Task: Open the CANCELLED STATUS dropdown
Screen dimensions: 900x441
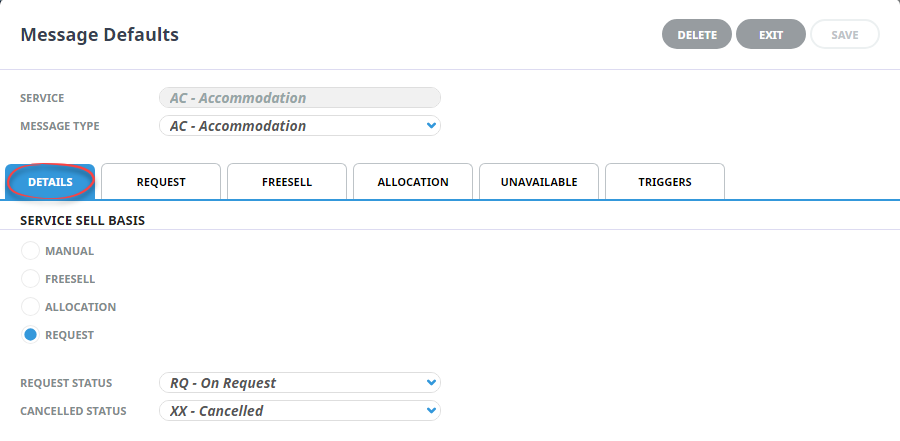Action: pos(300,411)
